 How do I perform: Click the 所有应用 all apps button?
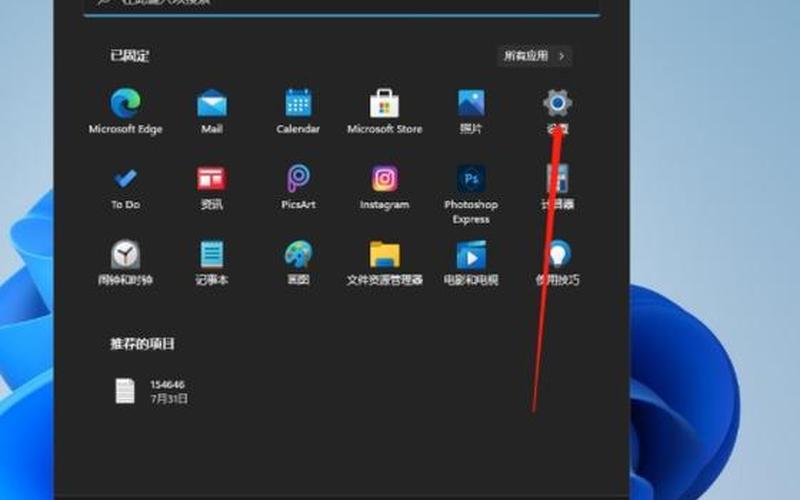[x=535, y=56]
